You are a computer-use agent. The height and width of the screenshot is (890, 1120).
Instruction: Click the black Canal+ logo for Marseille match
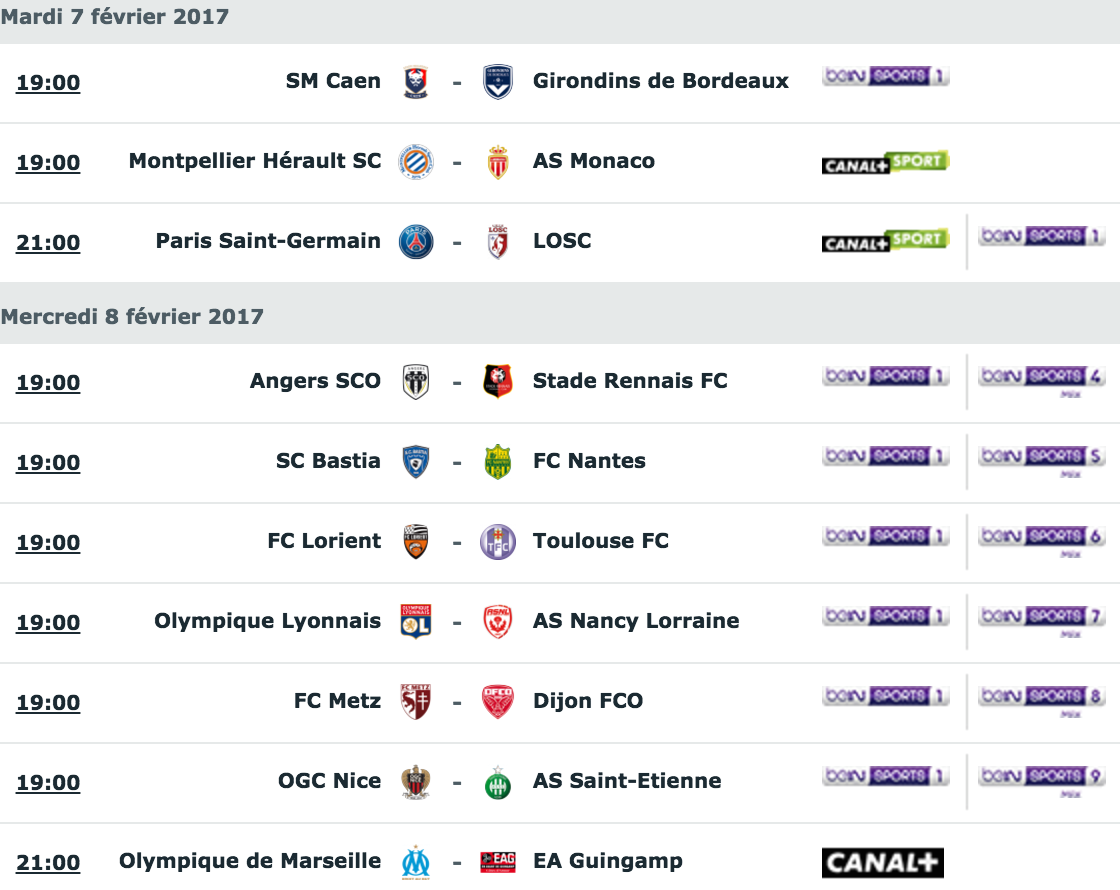coord(883,863)
